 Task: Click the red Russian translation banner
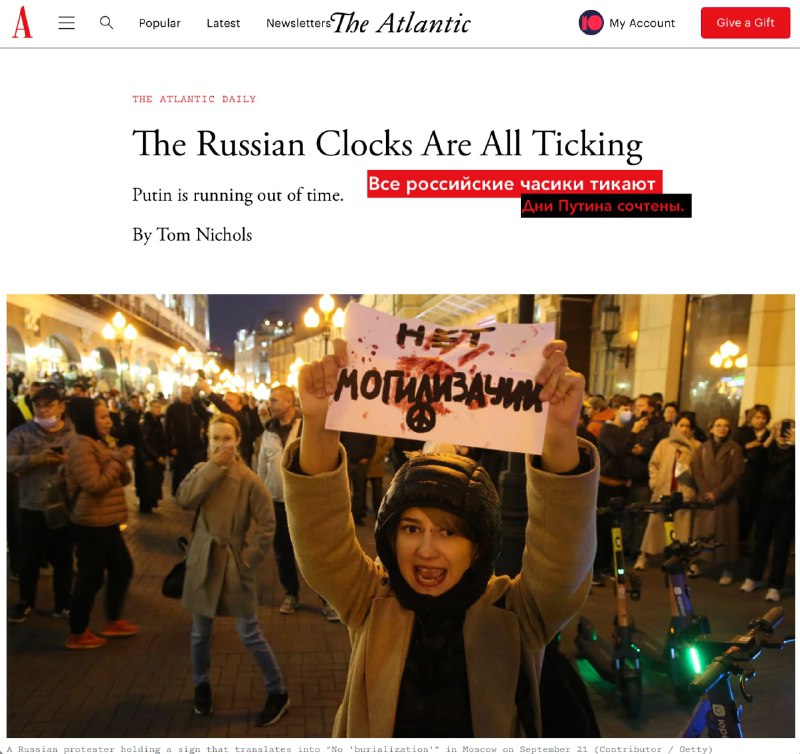[x=514, y=184]
